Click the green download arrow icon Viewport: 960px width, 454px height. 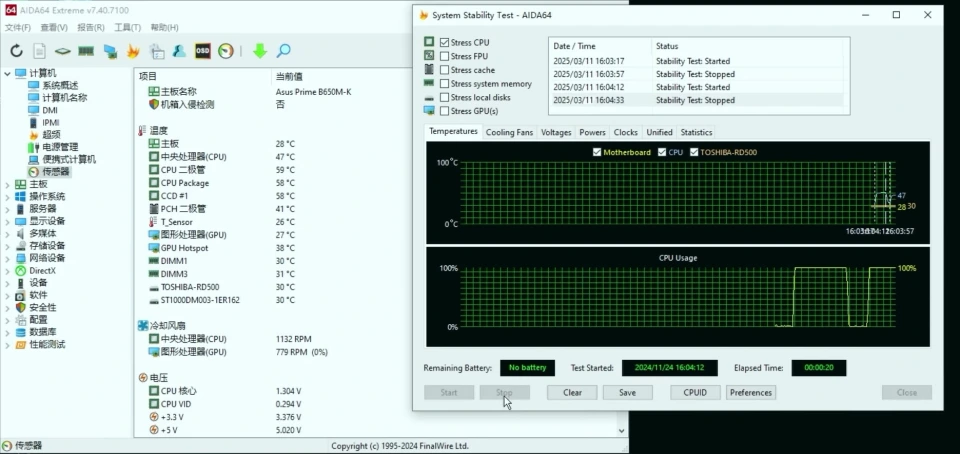point(260,50)
